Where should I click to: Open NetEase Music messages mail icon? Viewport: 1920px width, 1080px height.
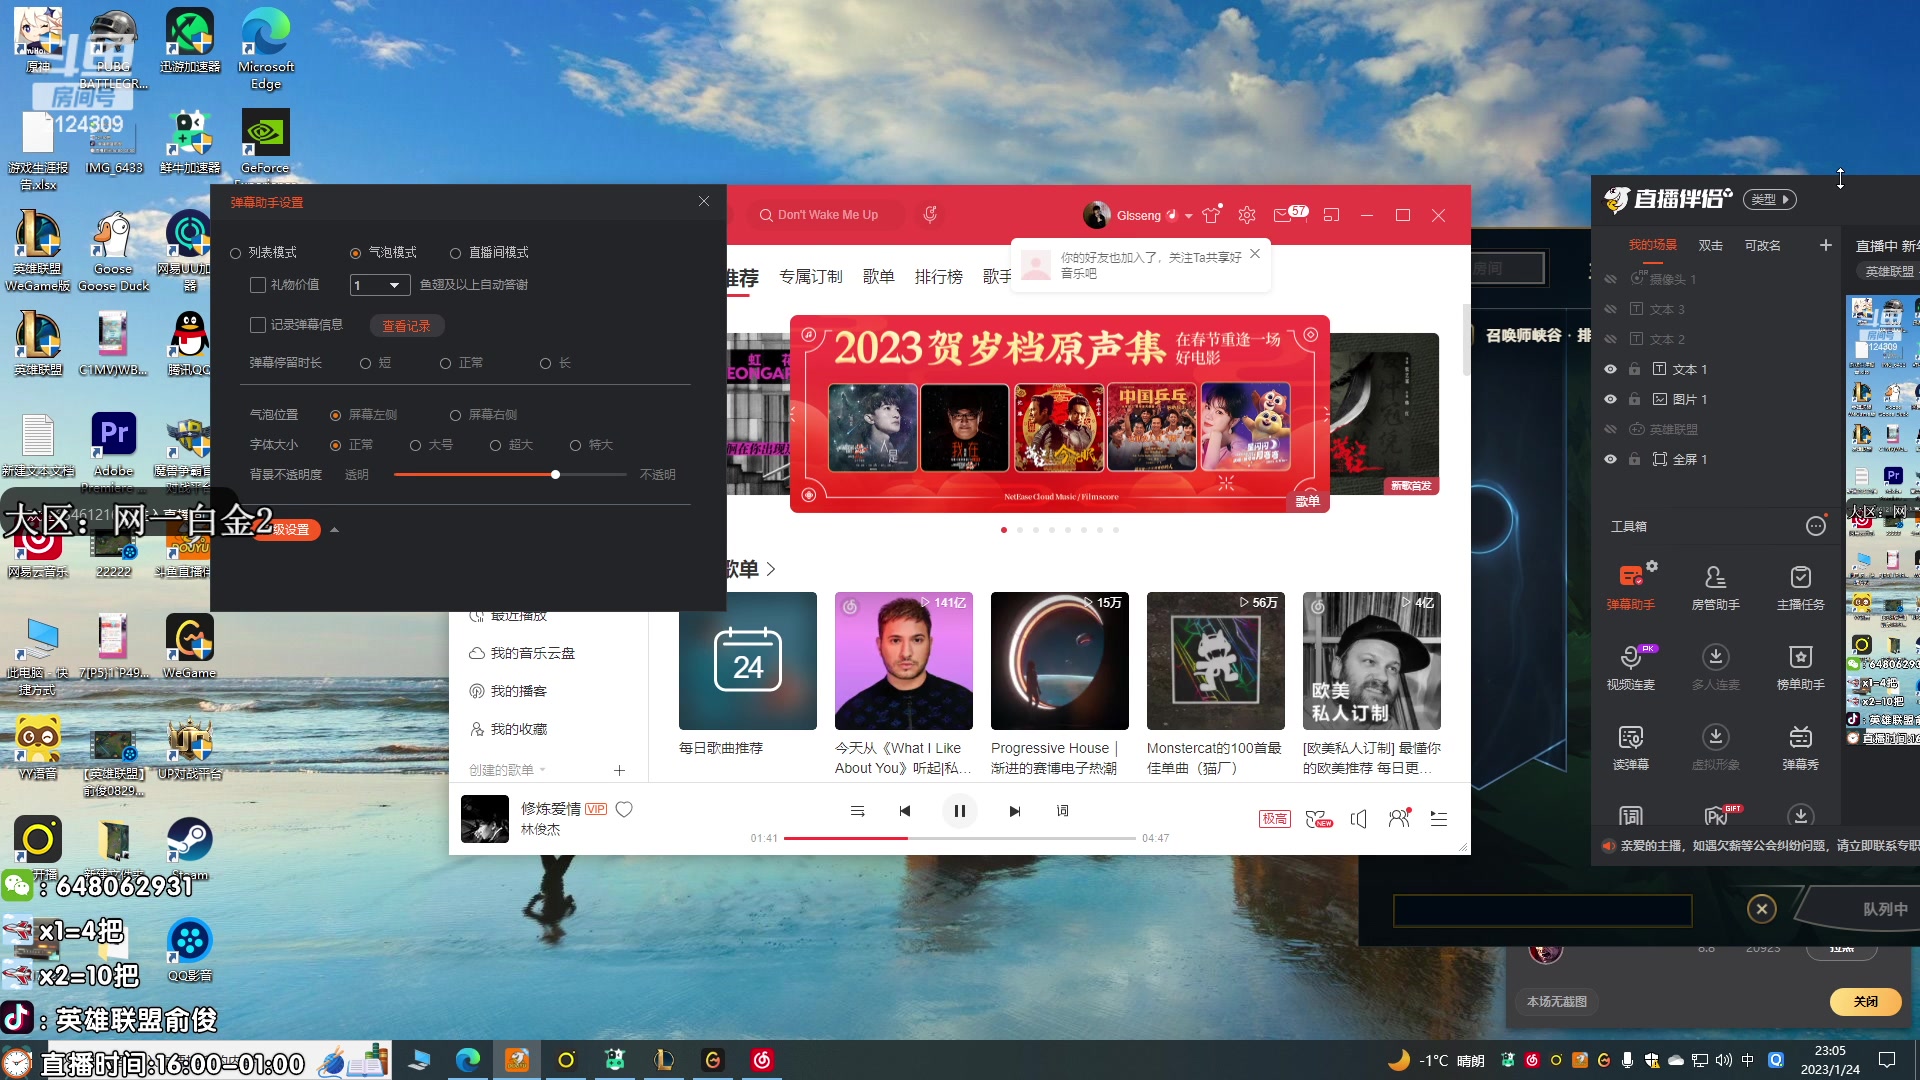pos(1283,215)
